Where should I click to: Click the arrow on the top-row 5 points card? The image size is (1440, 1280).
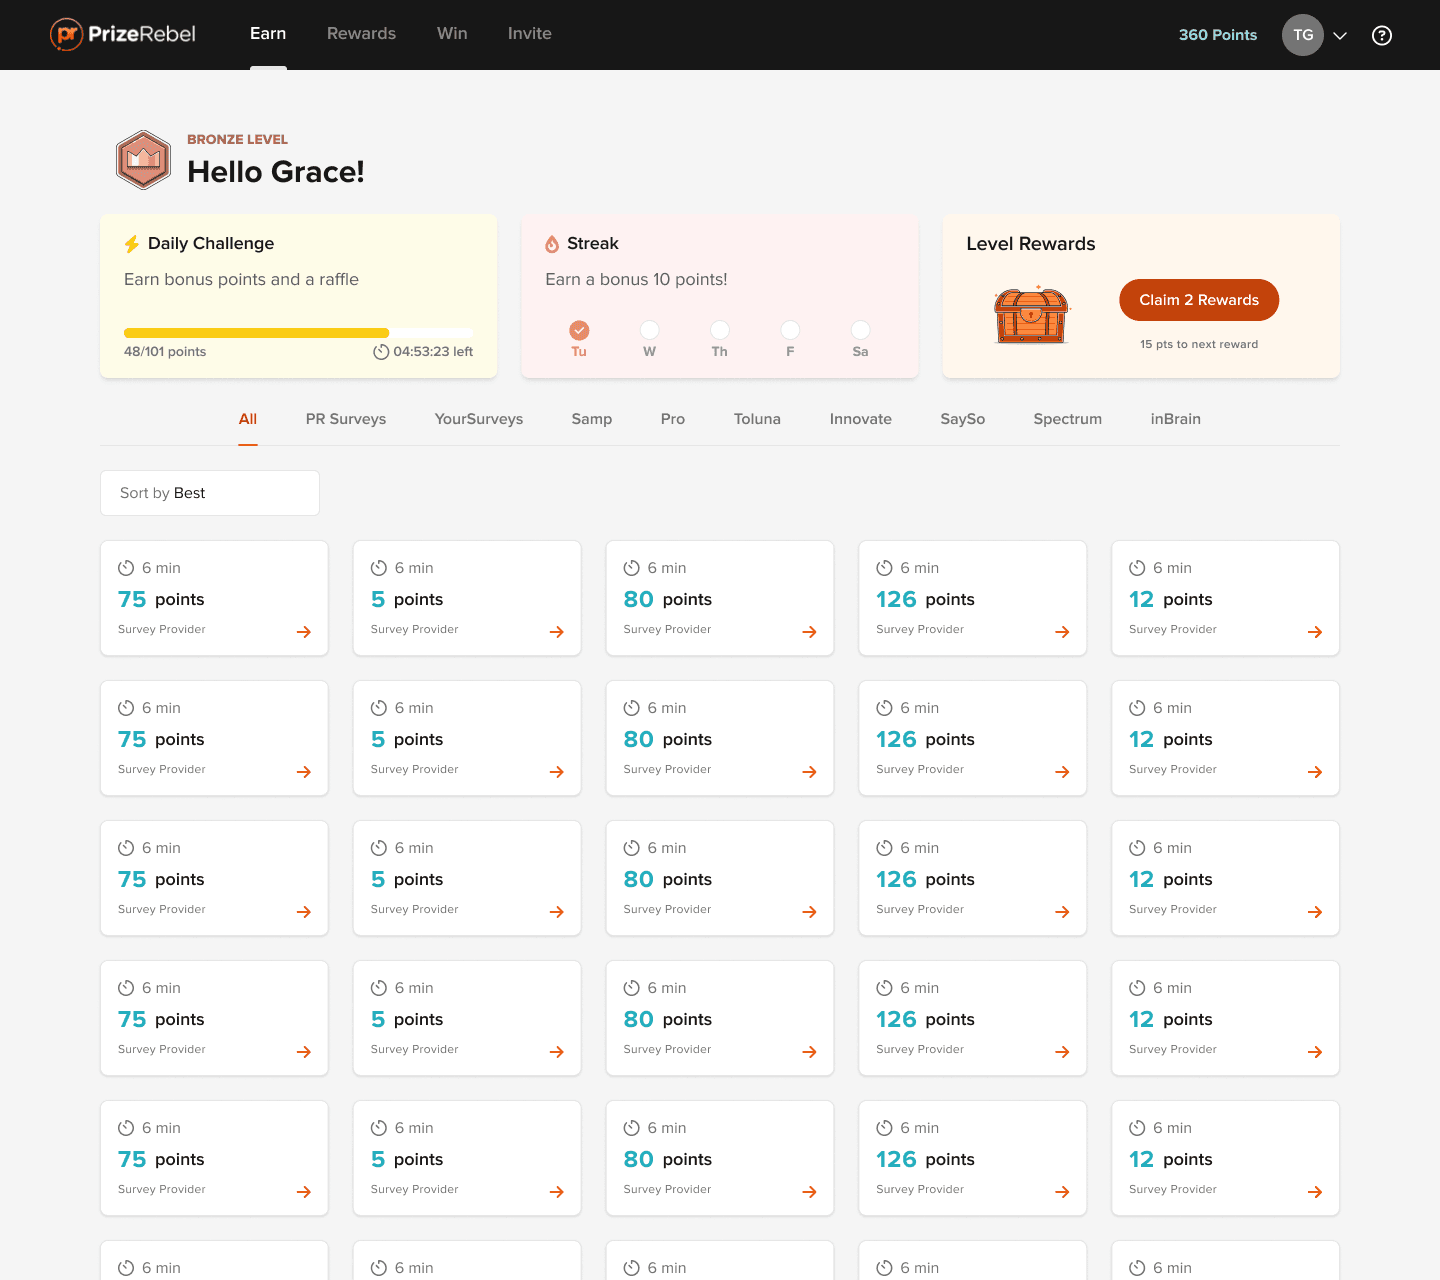pos(557,632)
